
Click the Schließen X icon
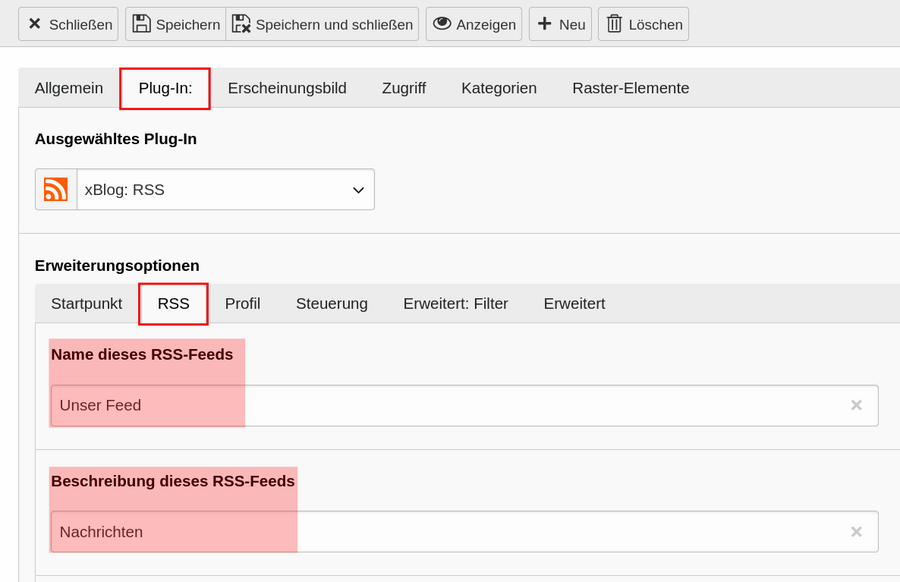34,24
